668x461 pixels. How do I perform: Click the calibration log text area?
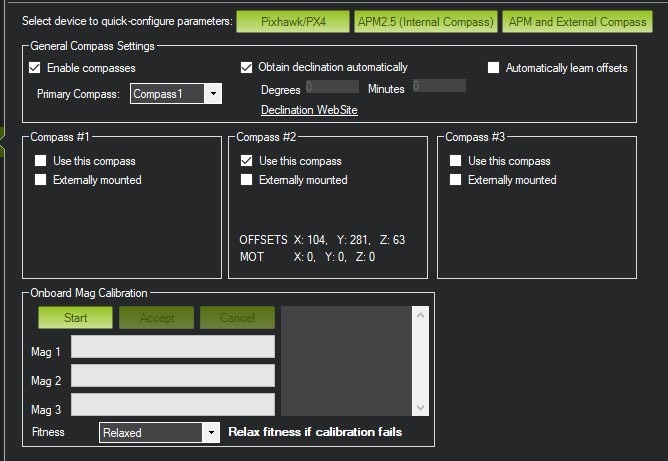pos(346,361)
